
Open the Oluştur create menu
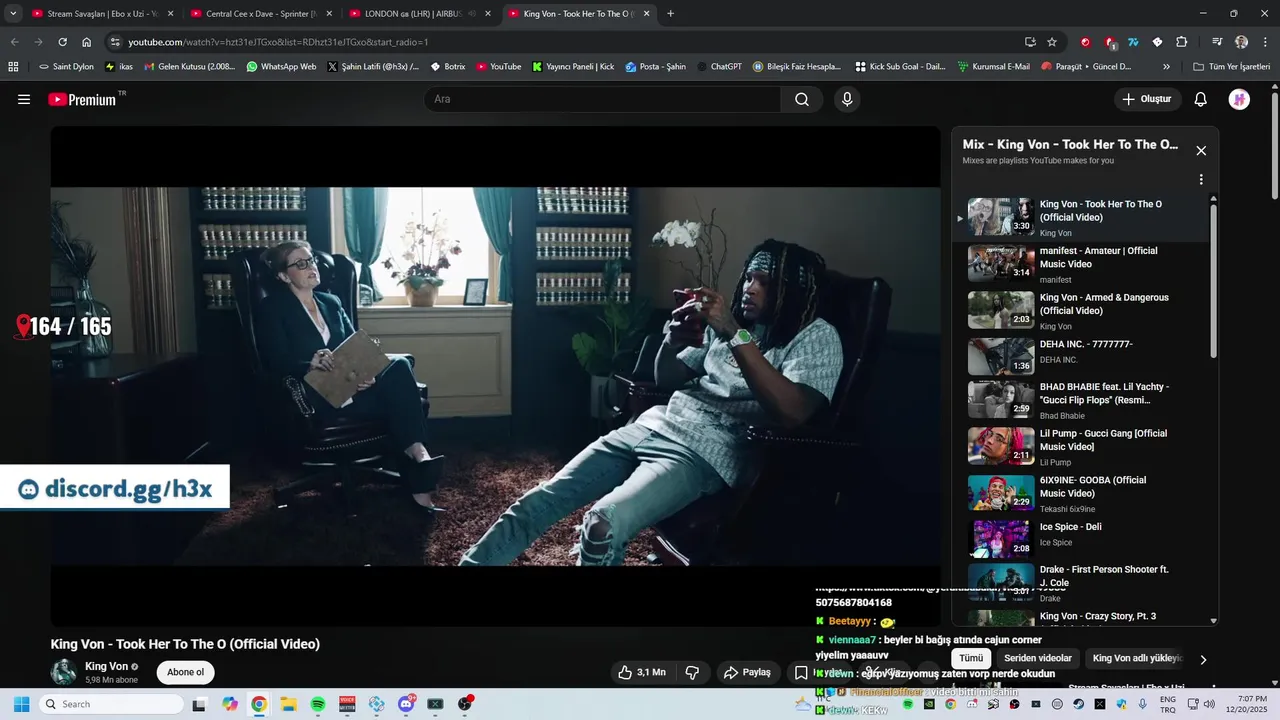pyautogui.click(x=1147, y=99)
